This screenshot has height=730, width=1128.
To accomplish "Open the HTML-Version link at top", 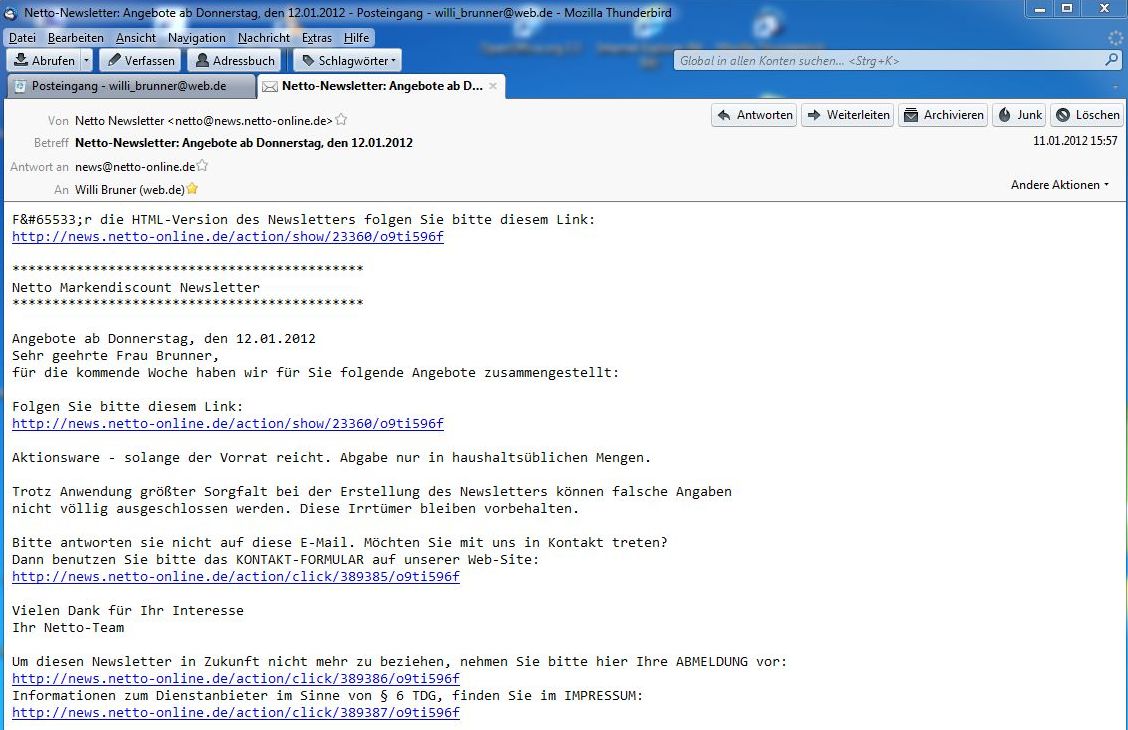I will click(x=228, y=237).
